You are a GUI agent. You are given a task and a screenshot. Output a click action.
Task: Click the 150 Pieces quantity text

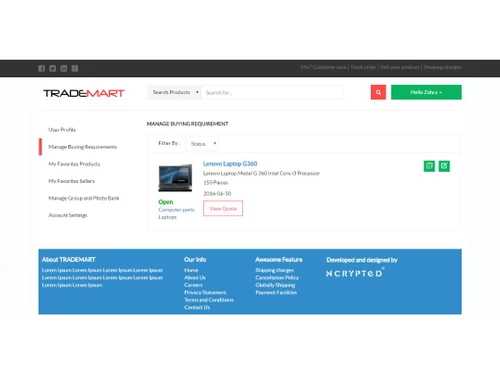[216, 183]
